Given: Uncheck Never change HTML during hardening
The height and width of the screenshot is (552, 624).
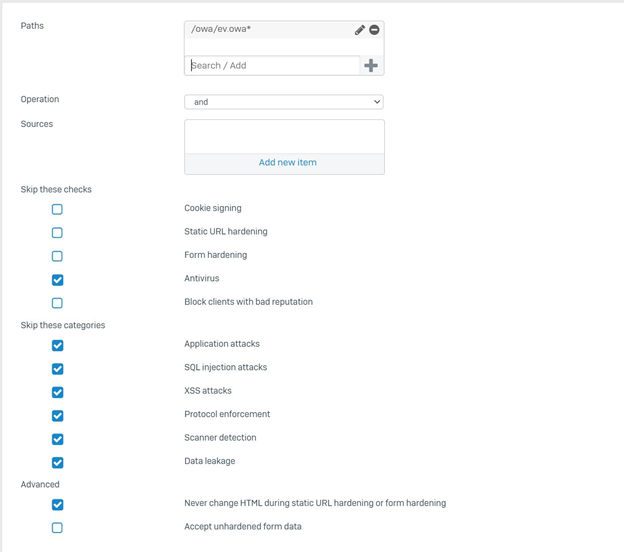Looking at the screenshot, I should click(57, 505).
